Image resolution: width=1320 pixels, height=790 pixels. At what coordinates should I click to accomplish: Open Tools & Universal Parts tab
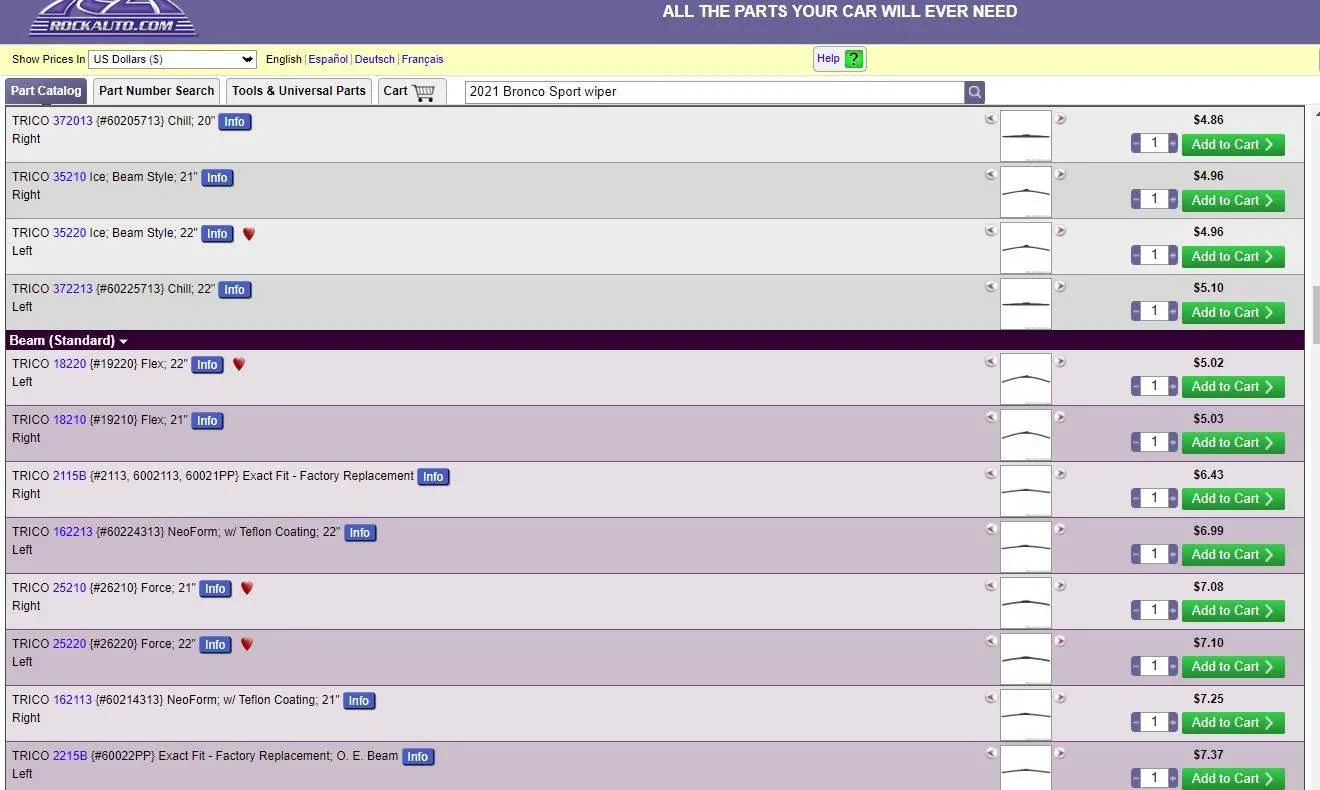click(x=298, y=91)
